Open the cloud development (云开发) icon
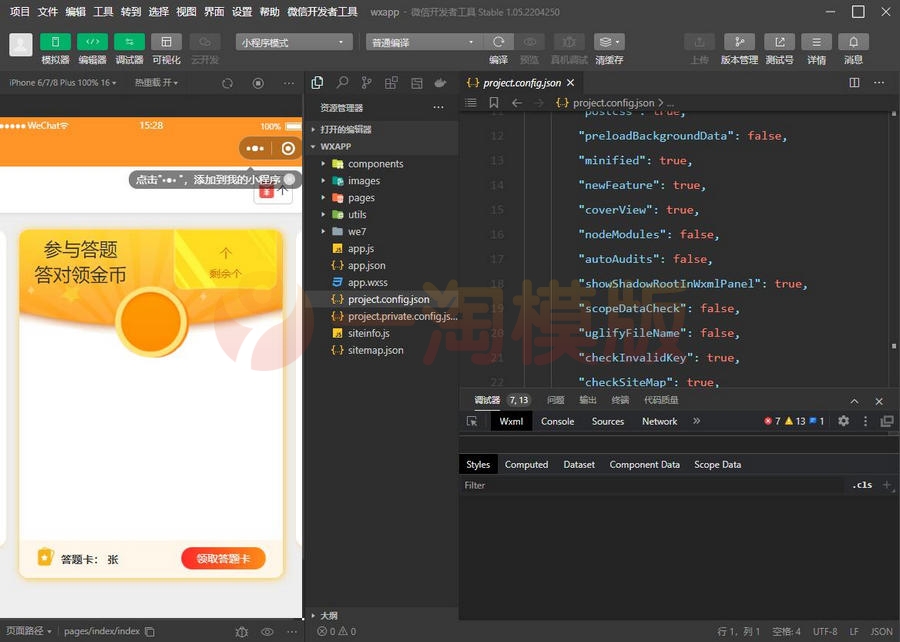Viewport: 900px width, 642px height. click(x=204, y=42)
